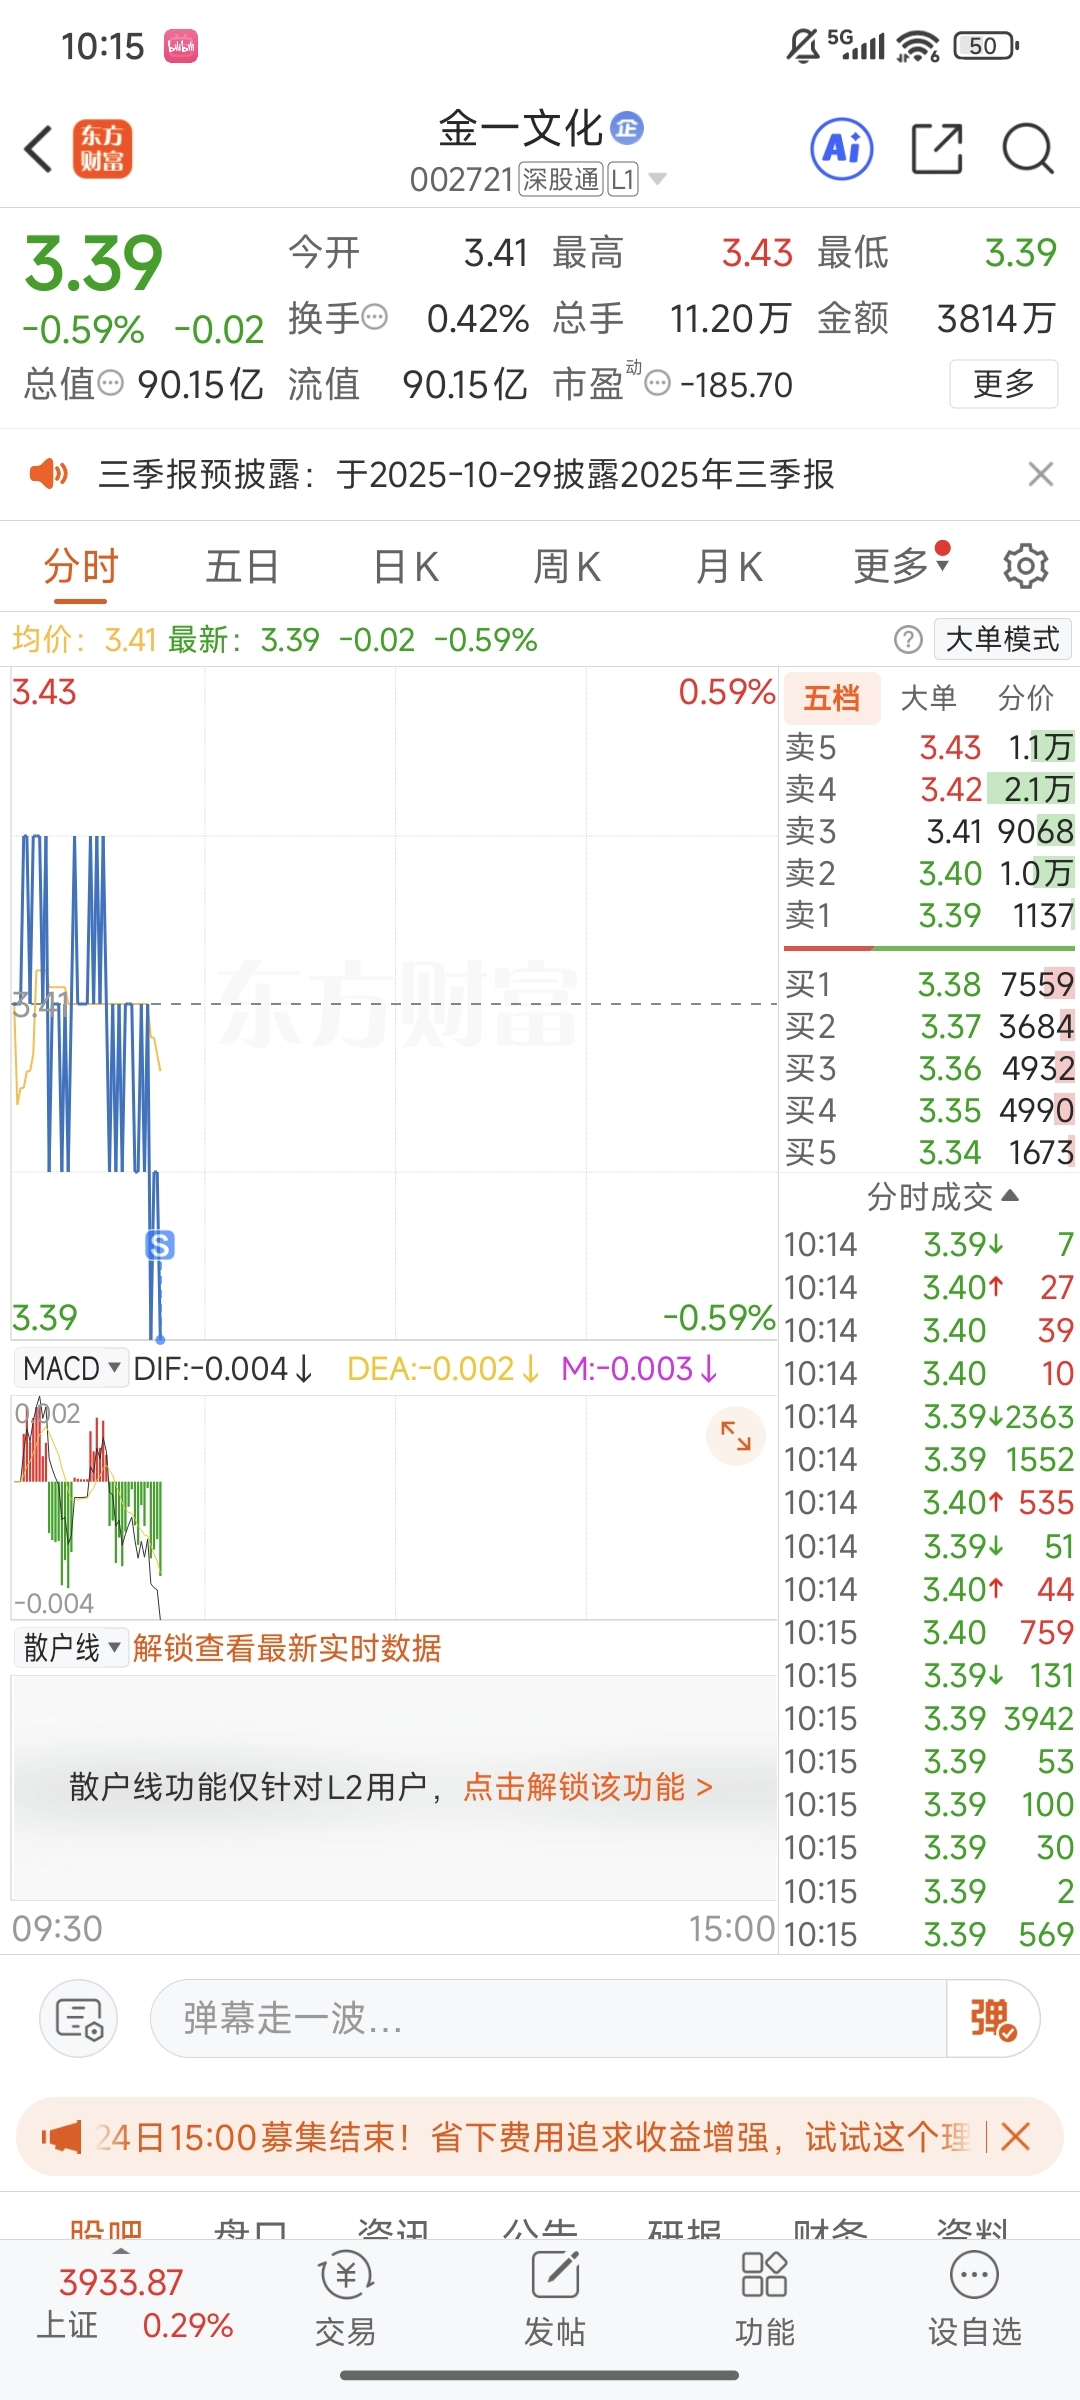The image size is (1080, 2400).
Task: Tap the share export icon
Action: (x=937, y=150)
